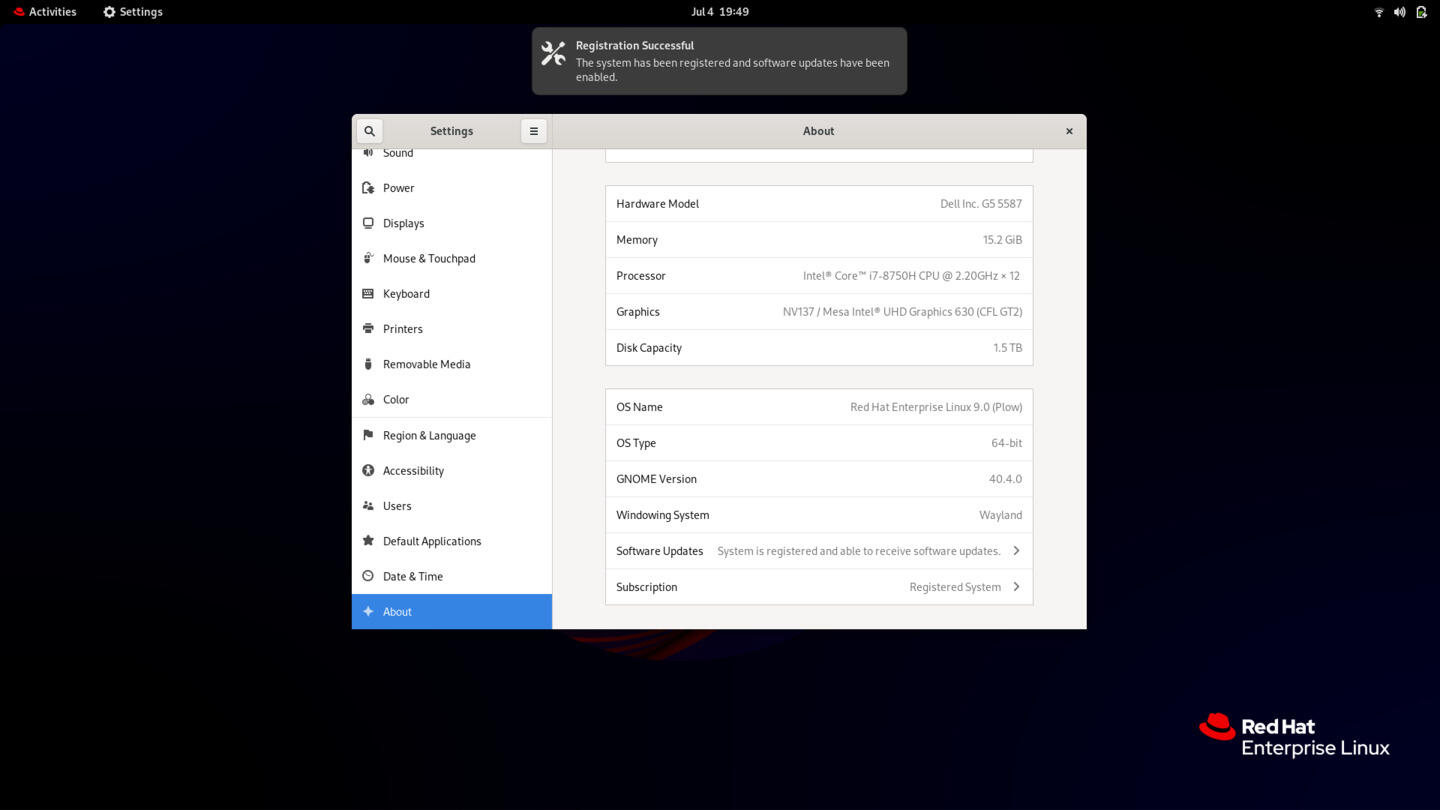Click the About star icon in sidebar

point(368,612)
